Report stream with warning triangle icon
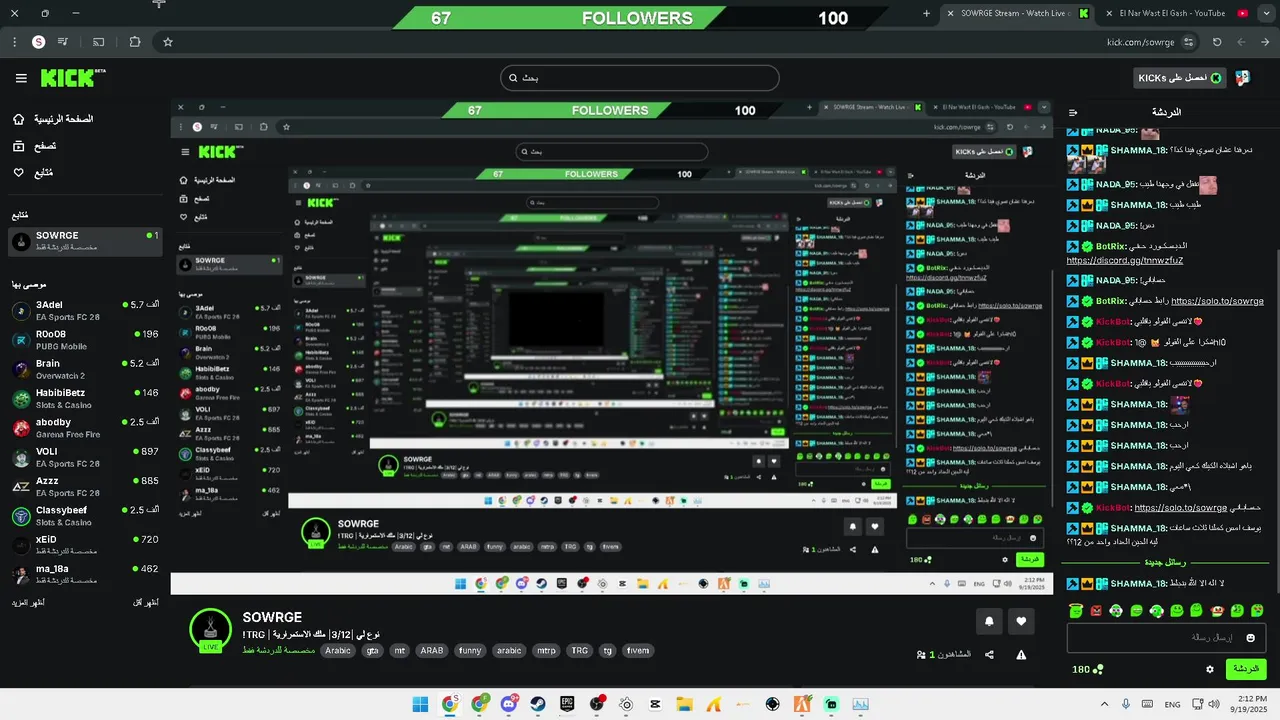This screenshot has height=720, width=1280. click(1021, 655)
